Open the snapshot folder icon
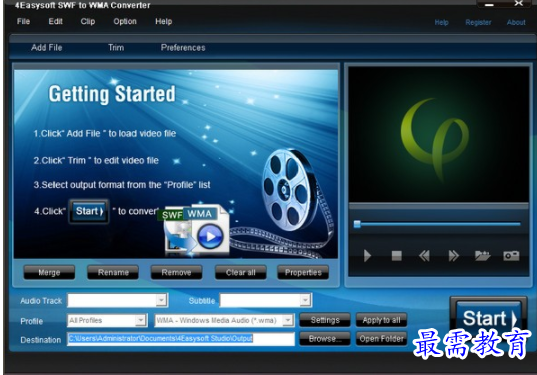Screen dimensions: 537x375 coord(482,255)
